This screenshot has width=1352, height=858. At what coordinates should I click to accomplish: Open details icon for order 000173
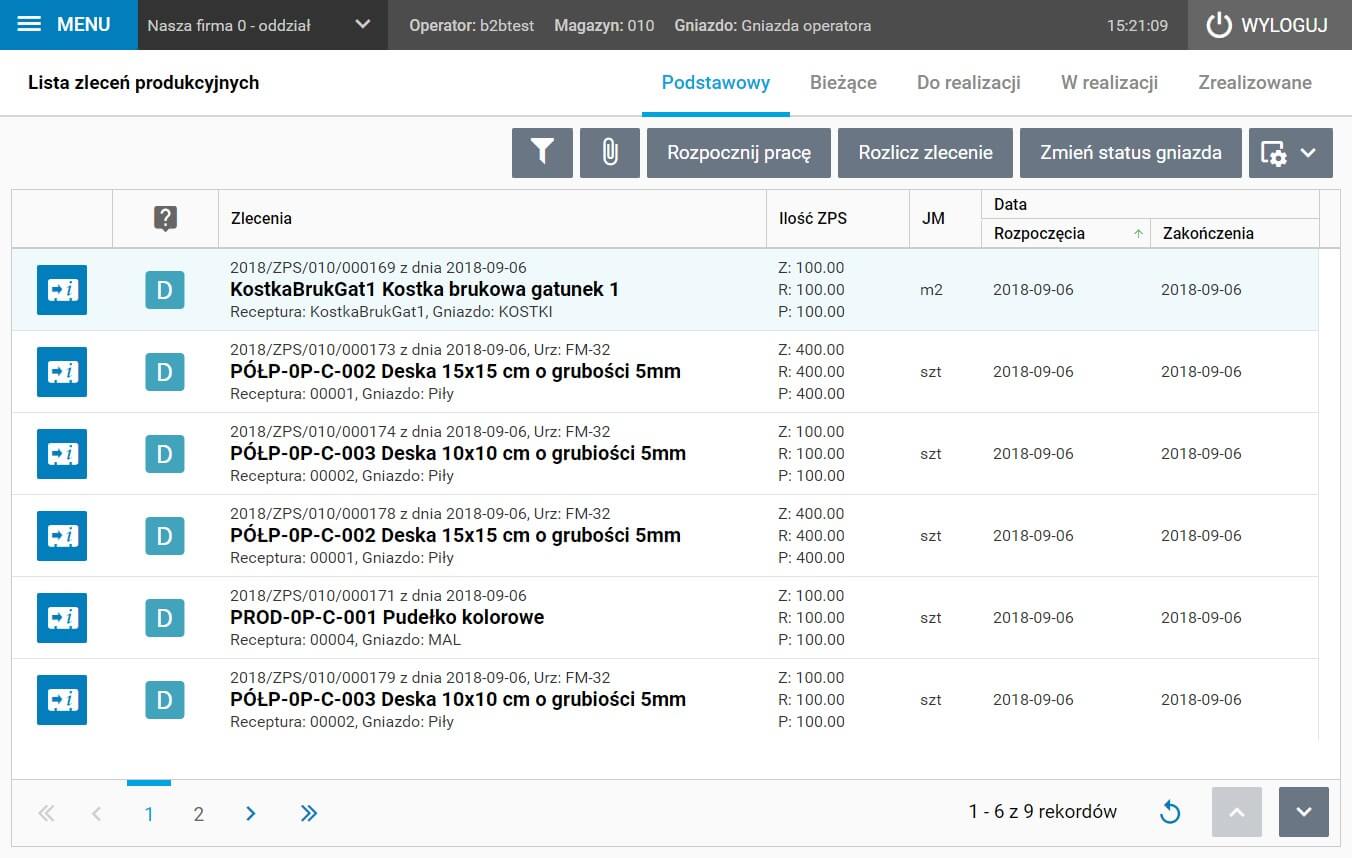(62, 372)
